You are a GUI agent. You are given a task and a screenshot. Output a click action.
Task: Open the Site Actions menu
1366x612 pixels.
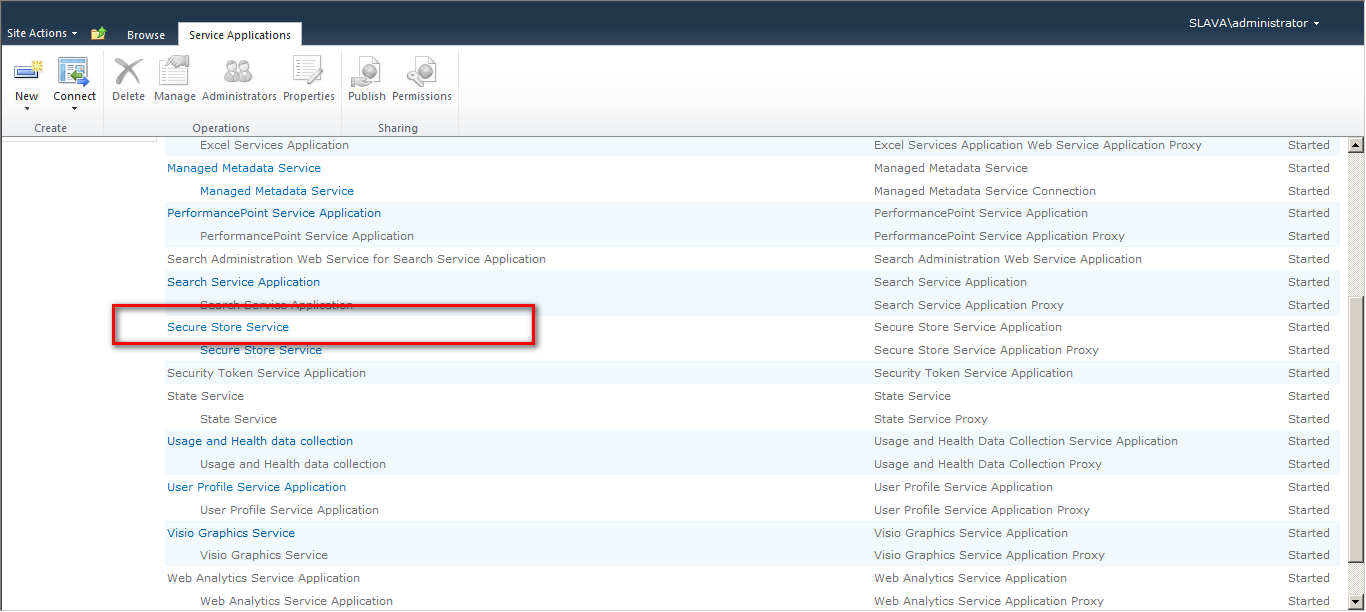click(40, 32)
